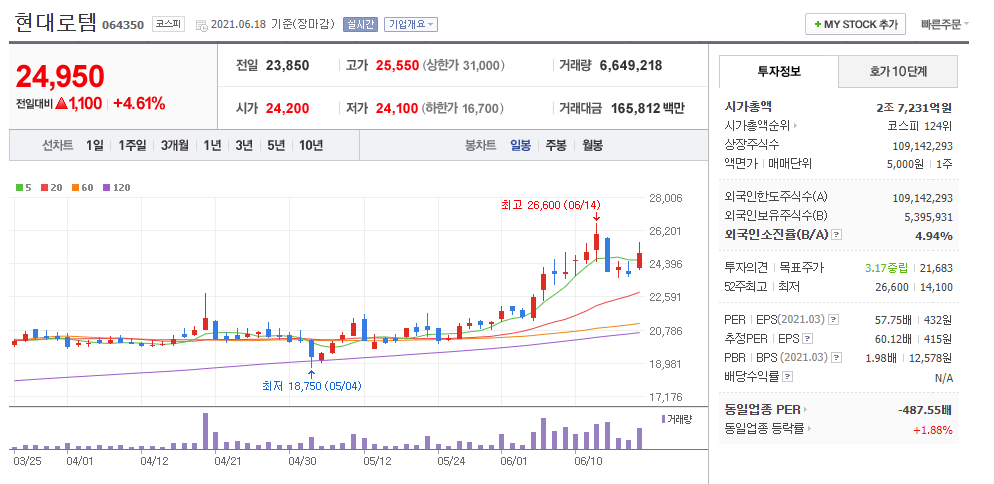Screen dimensions: 994x484
Task: Click the 52주최고 value 26,600
Action: tap(894, 287)
